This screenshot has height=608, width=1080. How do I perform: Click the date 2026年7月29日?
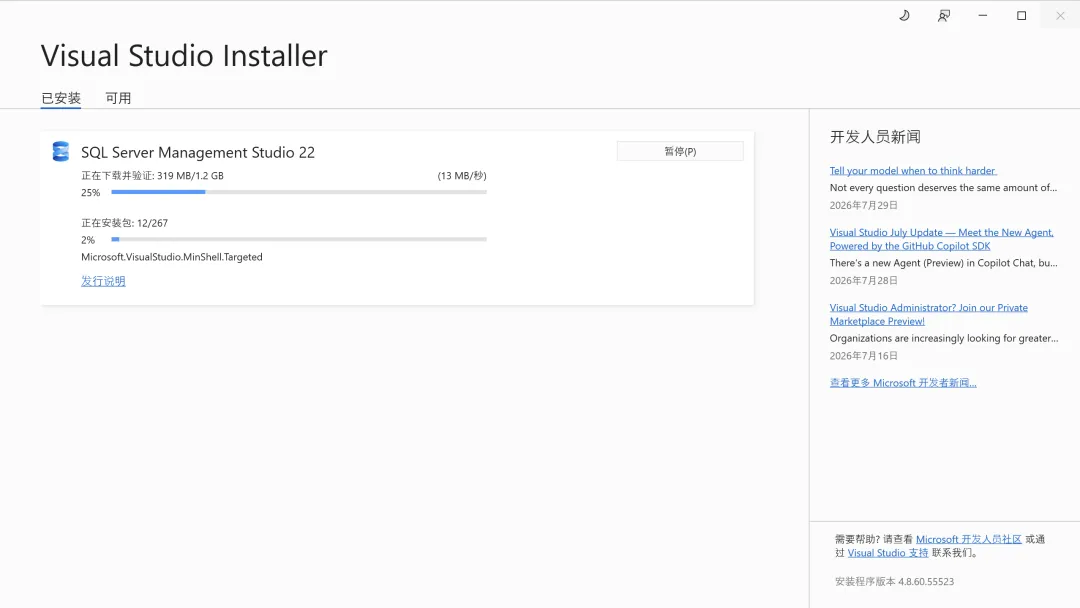tap(864, 205)
